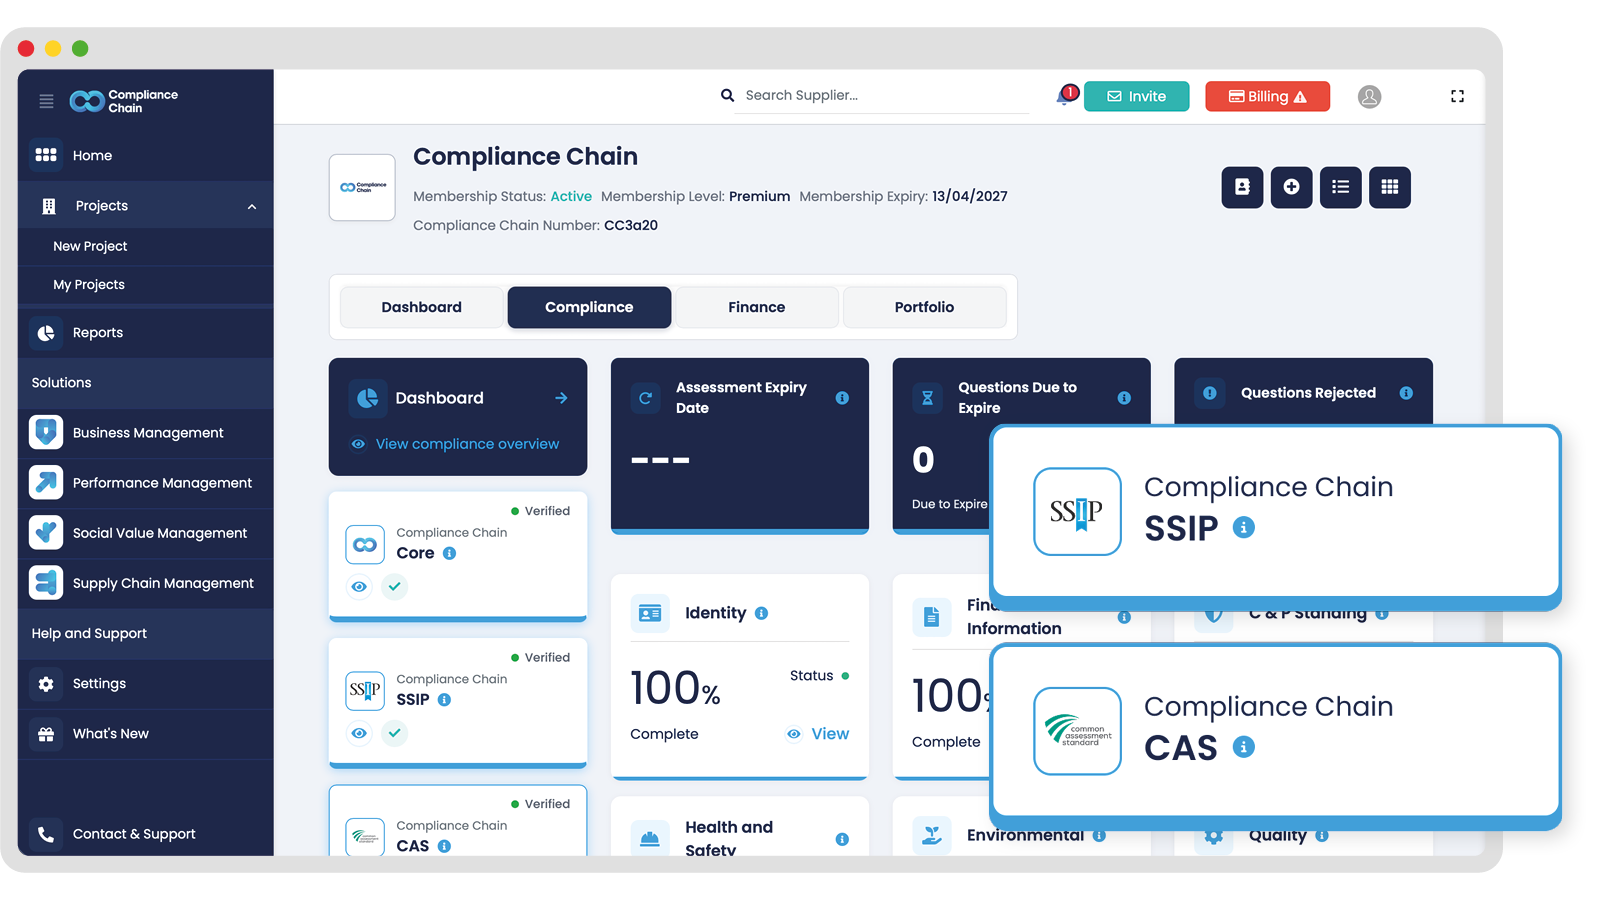The width and height of the screenshot is (1600, 900).
Task: Click the refresh icon on Assessment Expiry card
Action: [646, 398]
